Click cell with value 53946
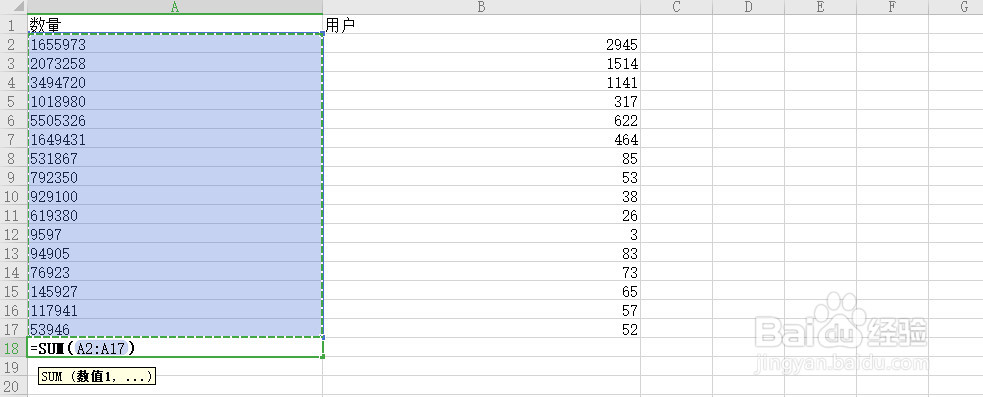 pyautogui.click(x=175, y=329)
